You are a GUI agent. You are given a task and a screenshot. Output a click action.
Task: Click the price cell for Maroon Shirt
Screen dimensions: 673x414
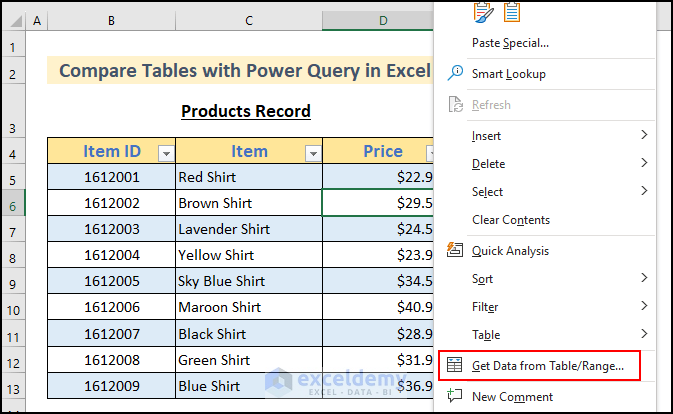click(378, 307)
